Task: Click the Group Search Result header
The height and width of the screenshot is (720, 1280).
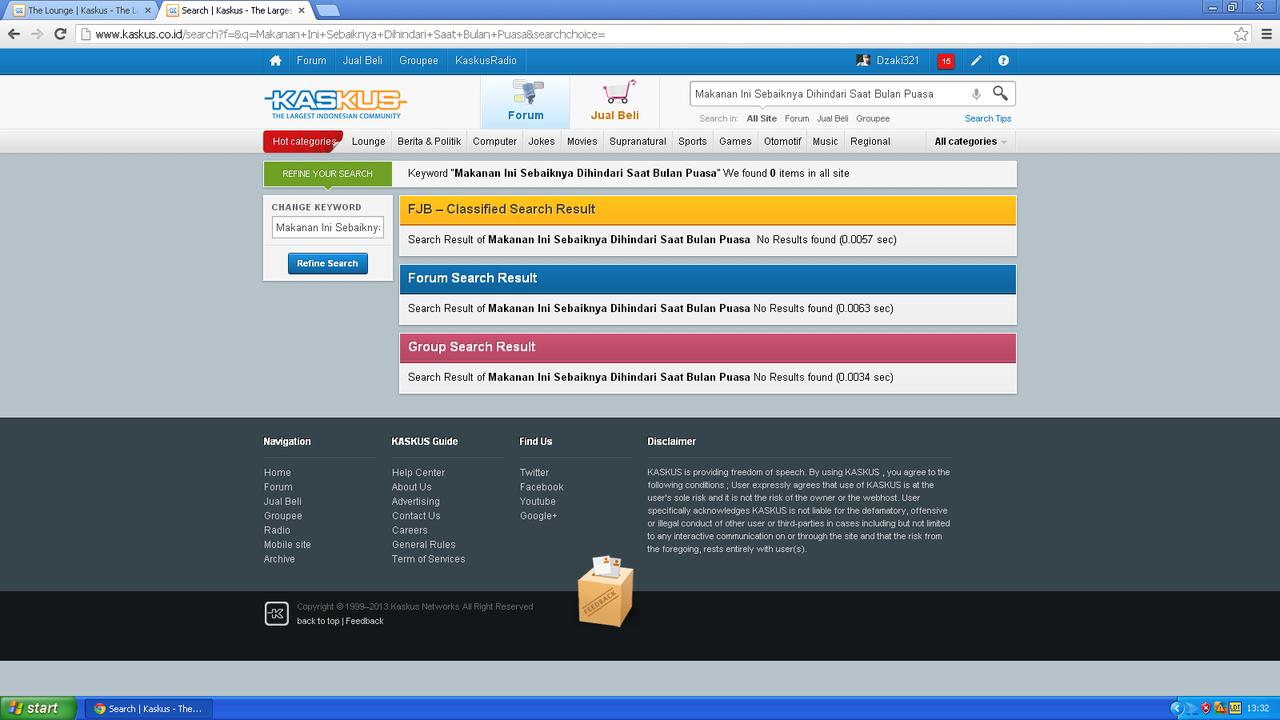Action: tap(708, 347)
